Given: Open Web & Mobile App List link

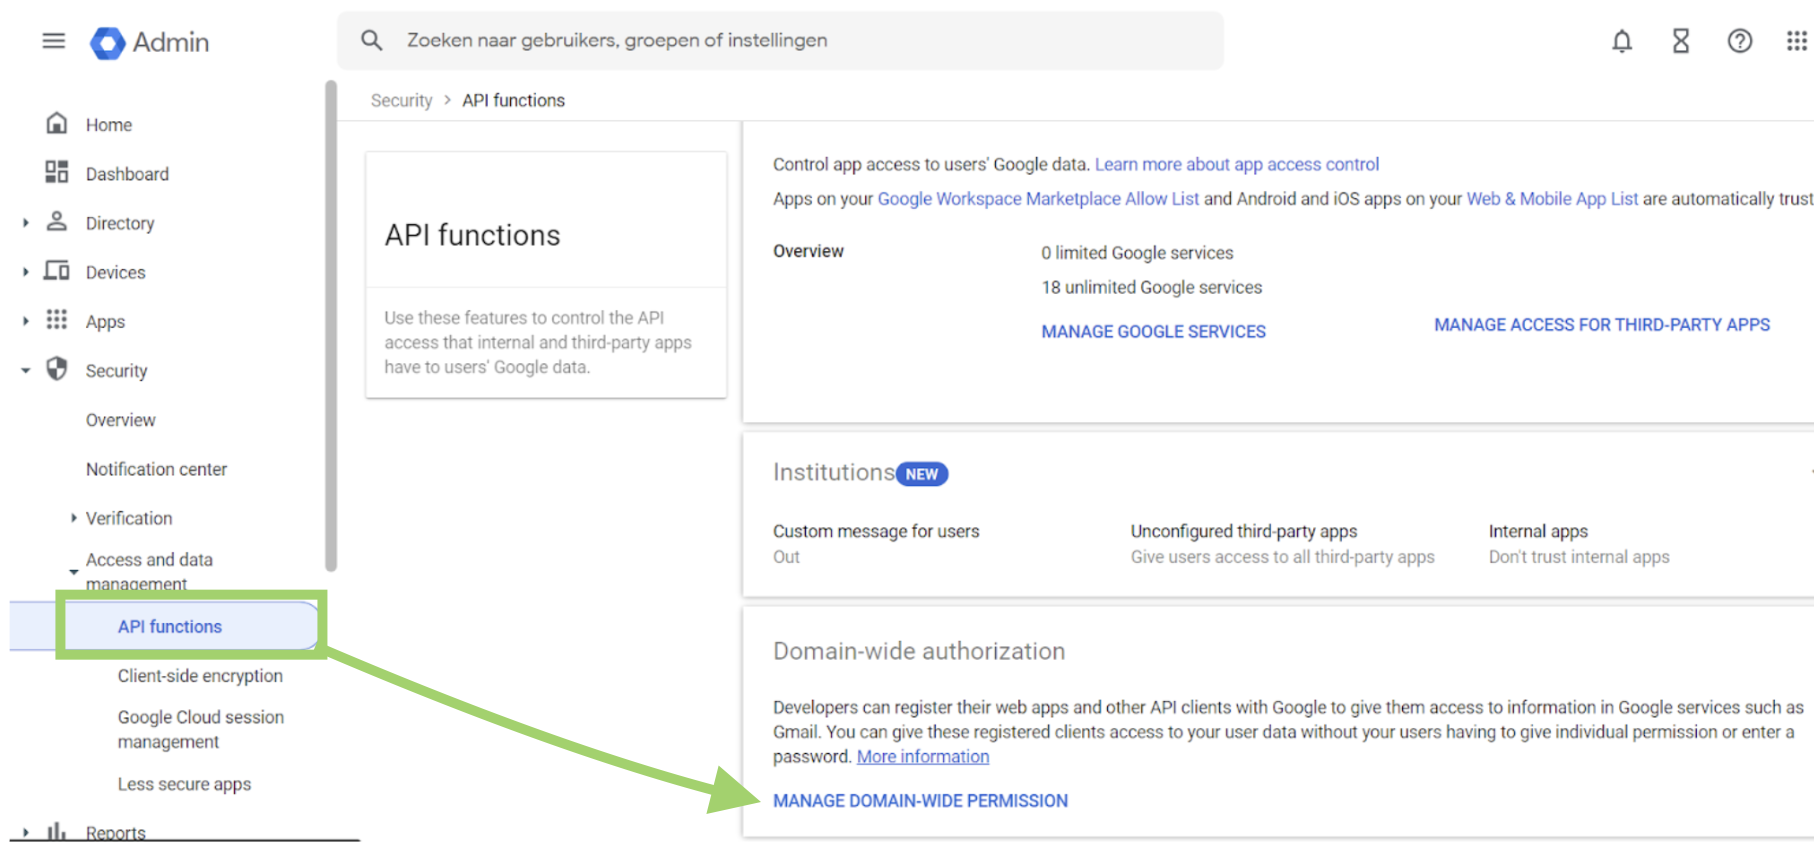Looking at the screenshot, I should click(1552, 199).
